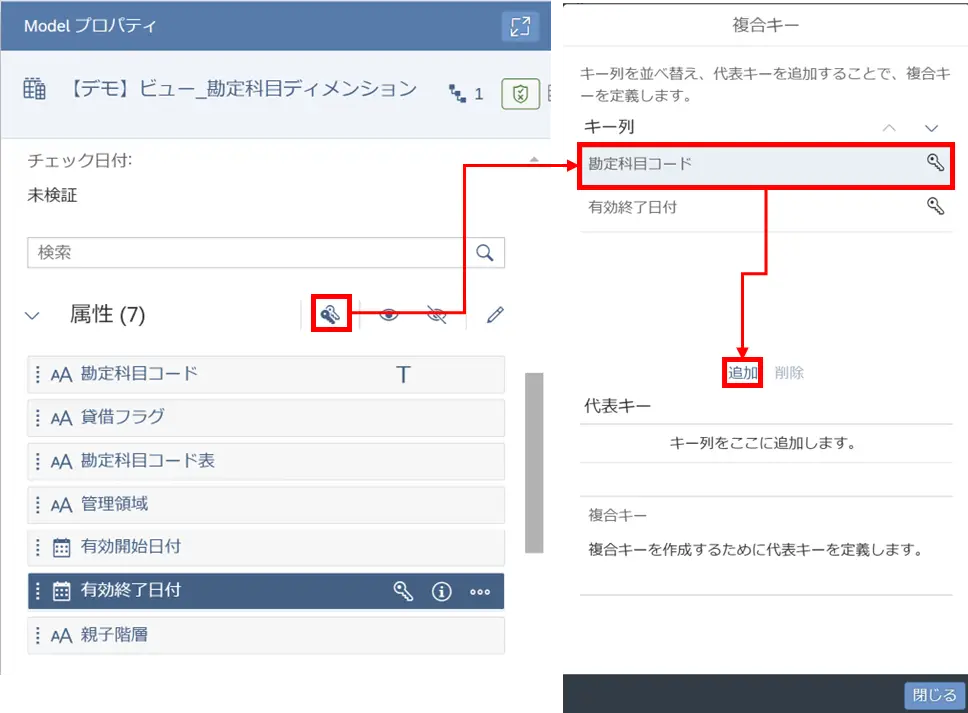The width and height of the screenshot is (968, 713).
Task: Select the 管理領域 attribute row
Action: [266, 504]
